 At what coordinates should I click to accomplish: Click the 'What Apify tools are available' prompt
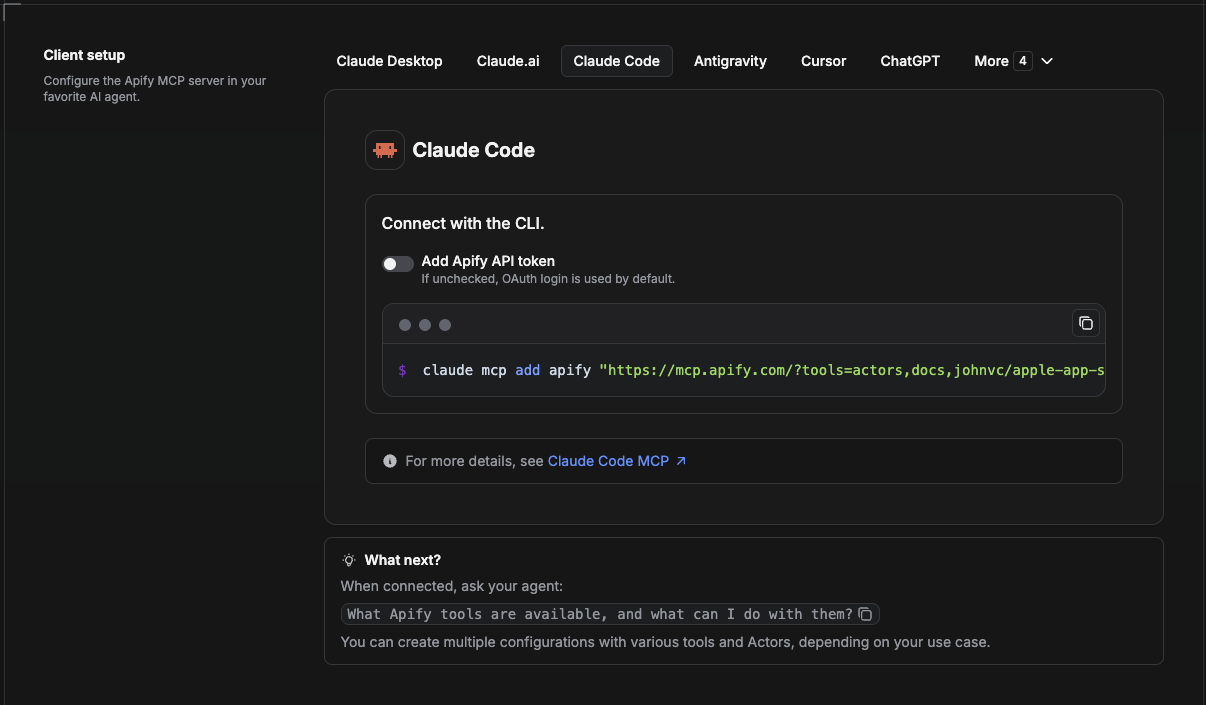click(600, 614)
